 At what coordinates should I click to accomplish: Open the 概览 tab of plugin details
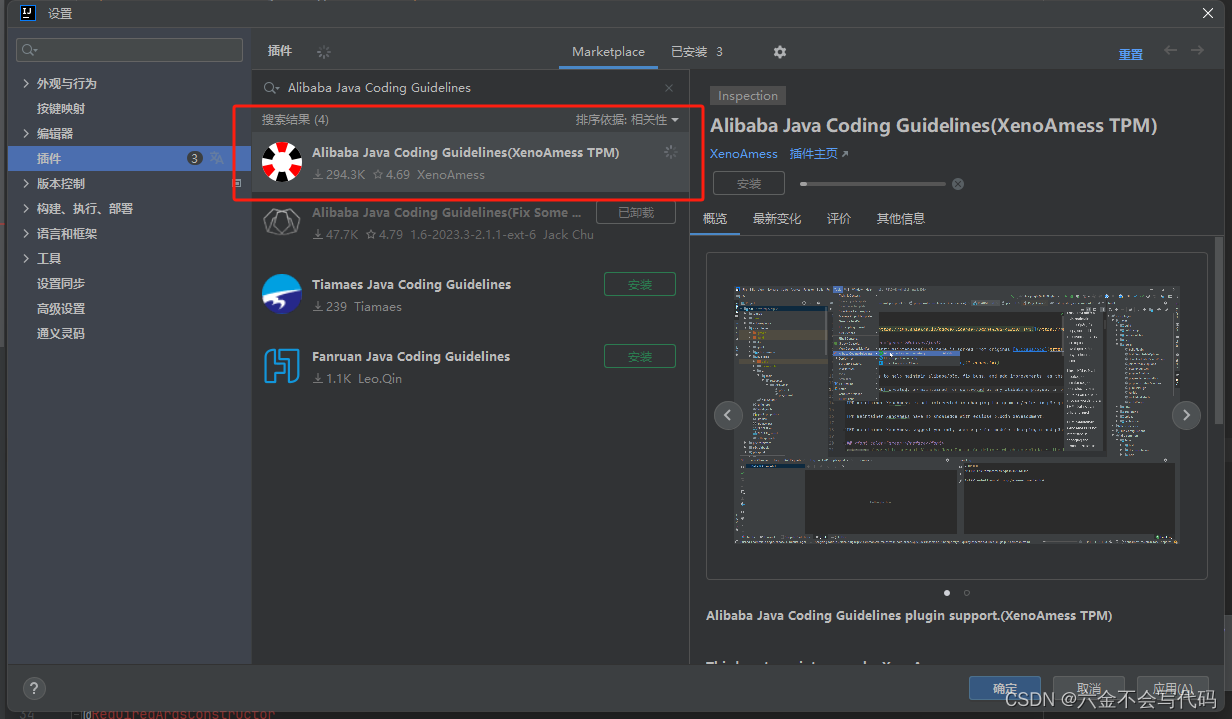coord(715,219)
